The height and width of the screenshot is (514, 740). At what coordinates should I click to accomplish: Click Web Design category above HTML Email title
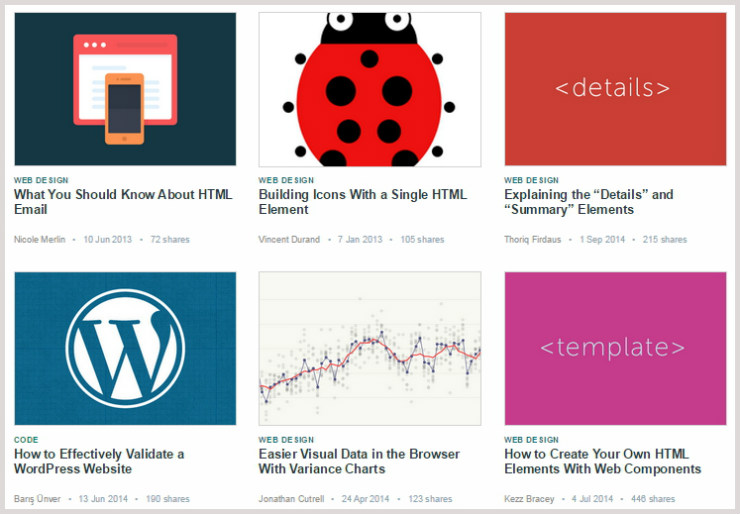click(41, 180)
